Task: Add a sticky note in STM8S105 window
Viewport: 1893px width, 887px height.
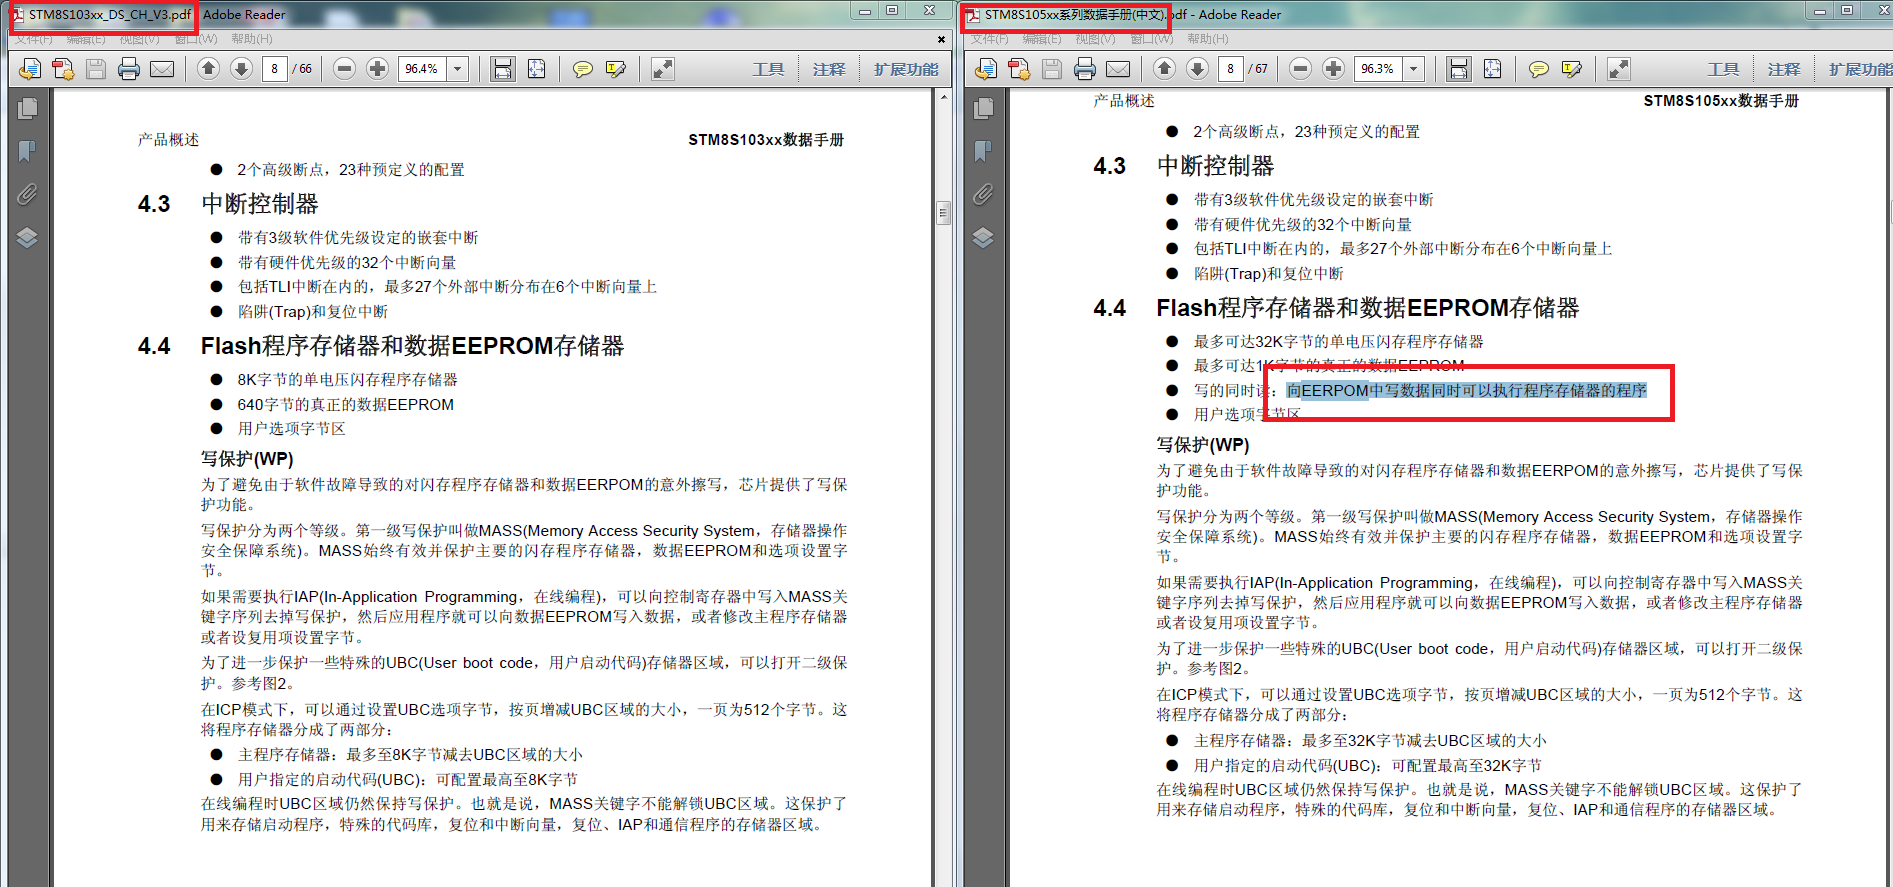Action: point(1539,69)
